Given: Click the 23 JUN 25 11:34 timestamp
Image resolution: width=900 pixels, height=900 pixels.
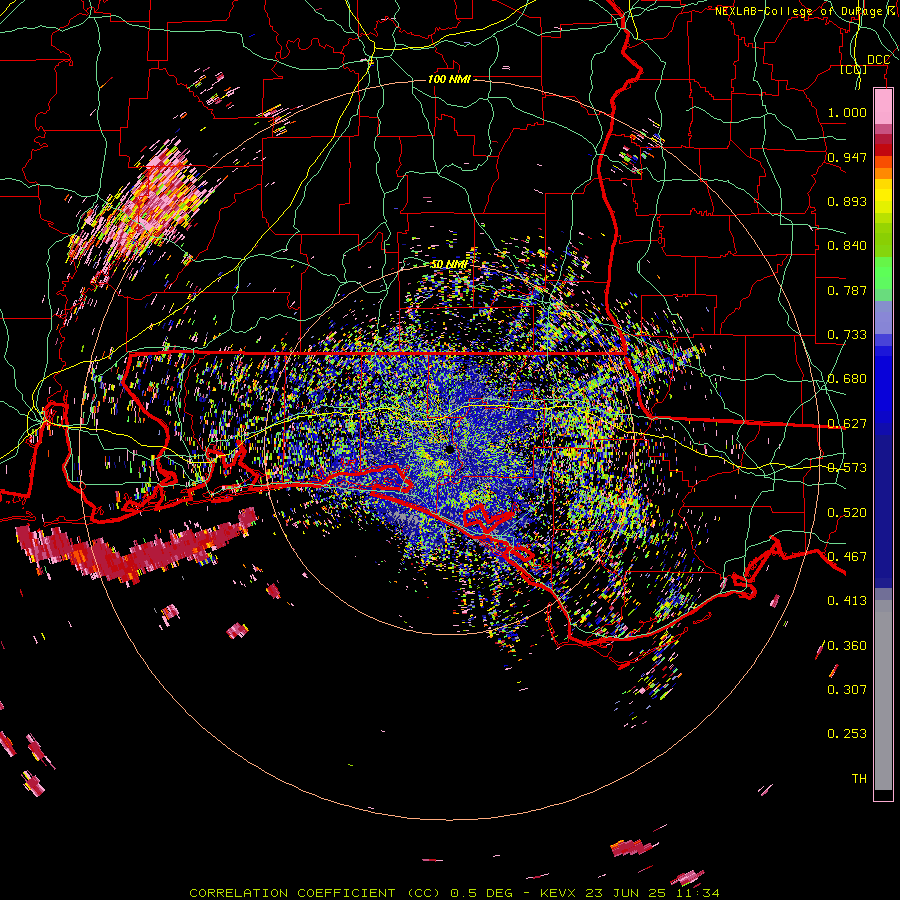Looking at the screenshot, I should tap(652, 893).
